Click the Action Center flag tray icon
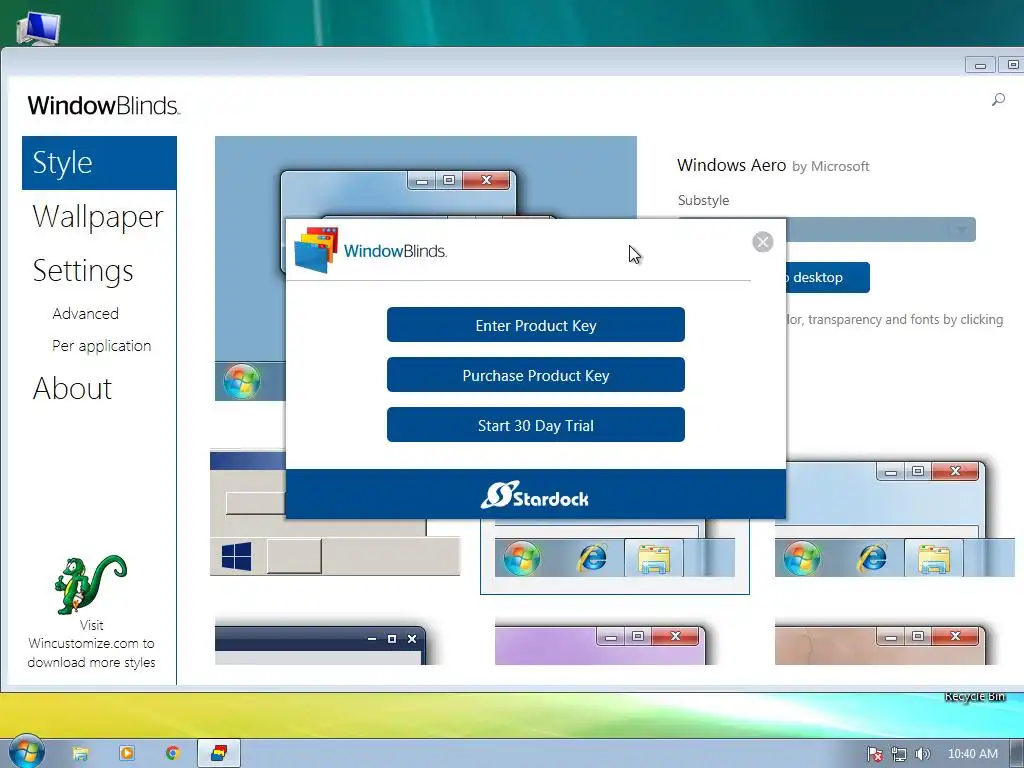 point(874,754)
